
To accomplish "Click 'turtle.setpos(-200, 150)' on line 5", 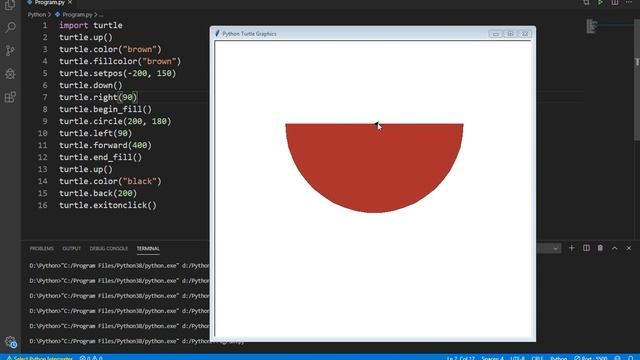I will (118, 73).
